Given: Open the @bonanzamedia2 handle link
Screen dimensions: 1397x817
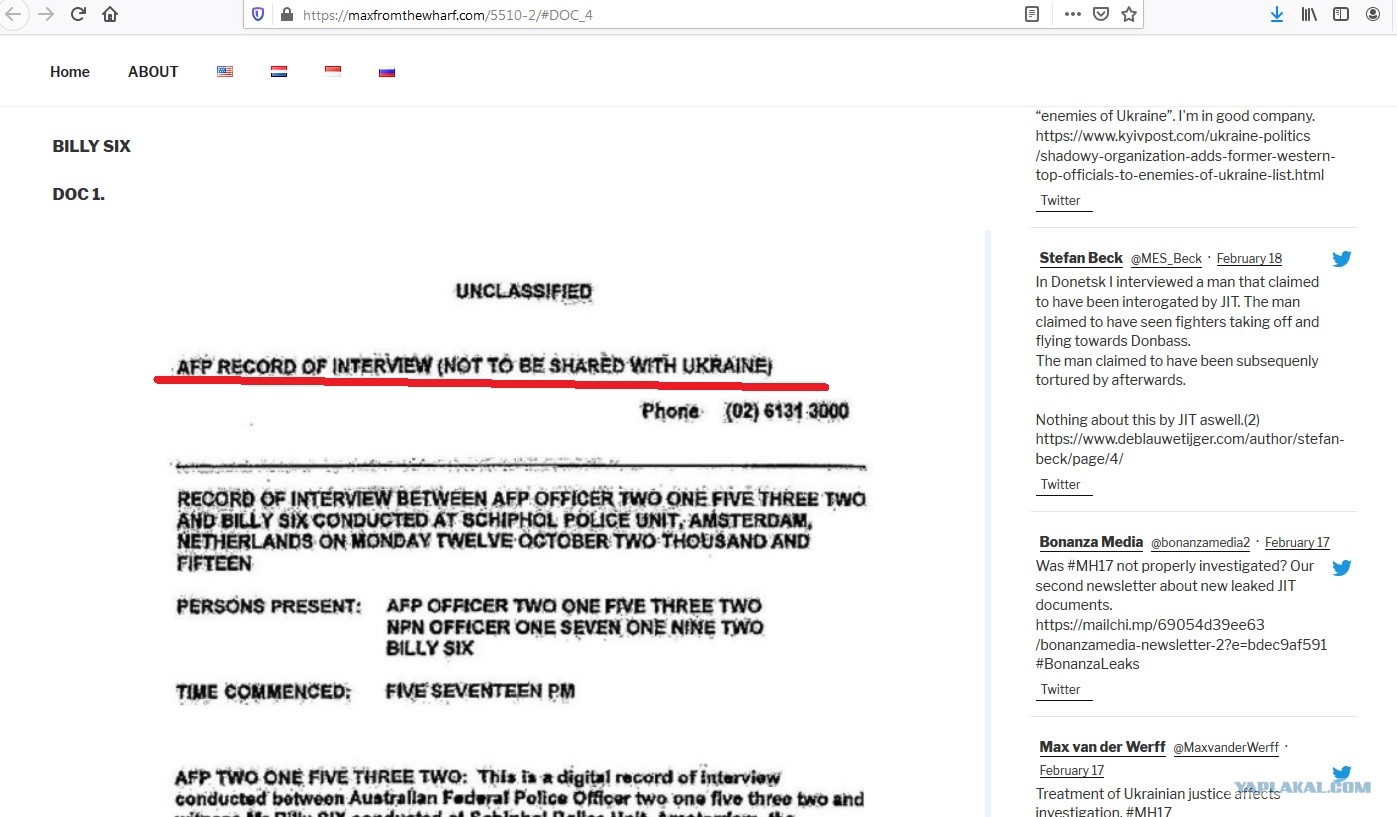Looking at the screenshot, I should 1200,543.
